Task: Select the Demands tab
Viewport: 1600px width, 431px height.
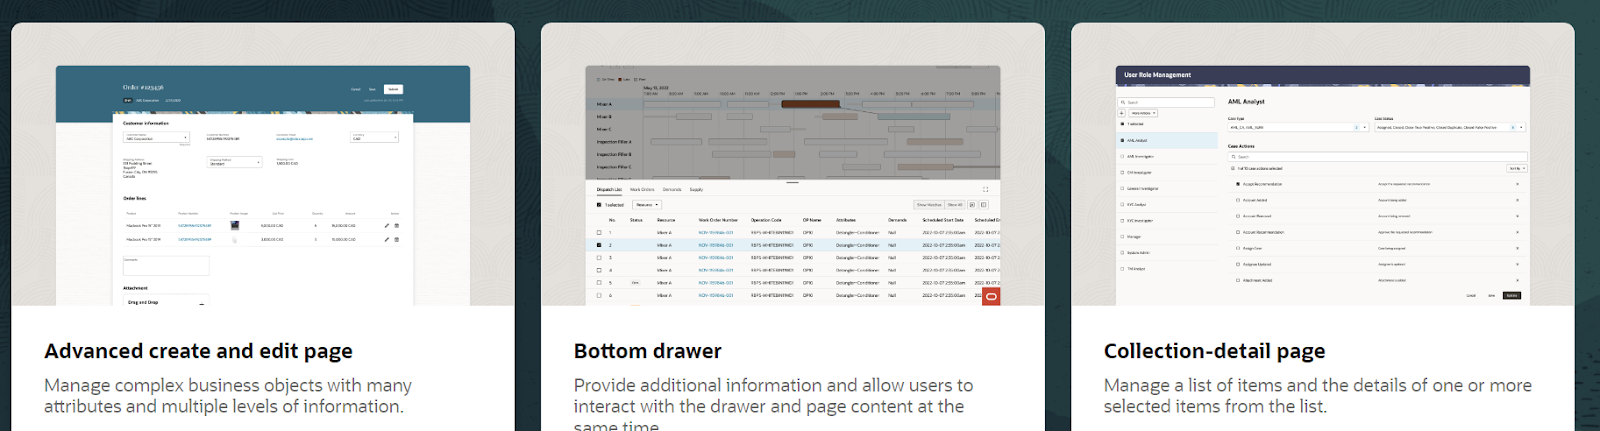Action: point(672,189)
